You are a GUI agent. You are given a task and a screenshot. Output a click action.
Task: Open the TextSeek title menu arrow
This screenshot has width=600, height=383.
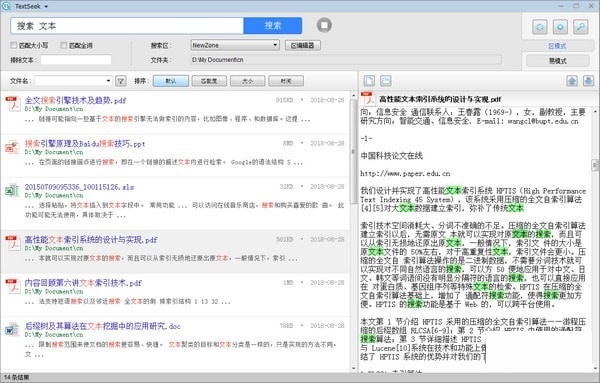46,7
